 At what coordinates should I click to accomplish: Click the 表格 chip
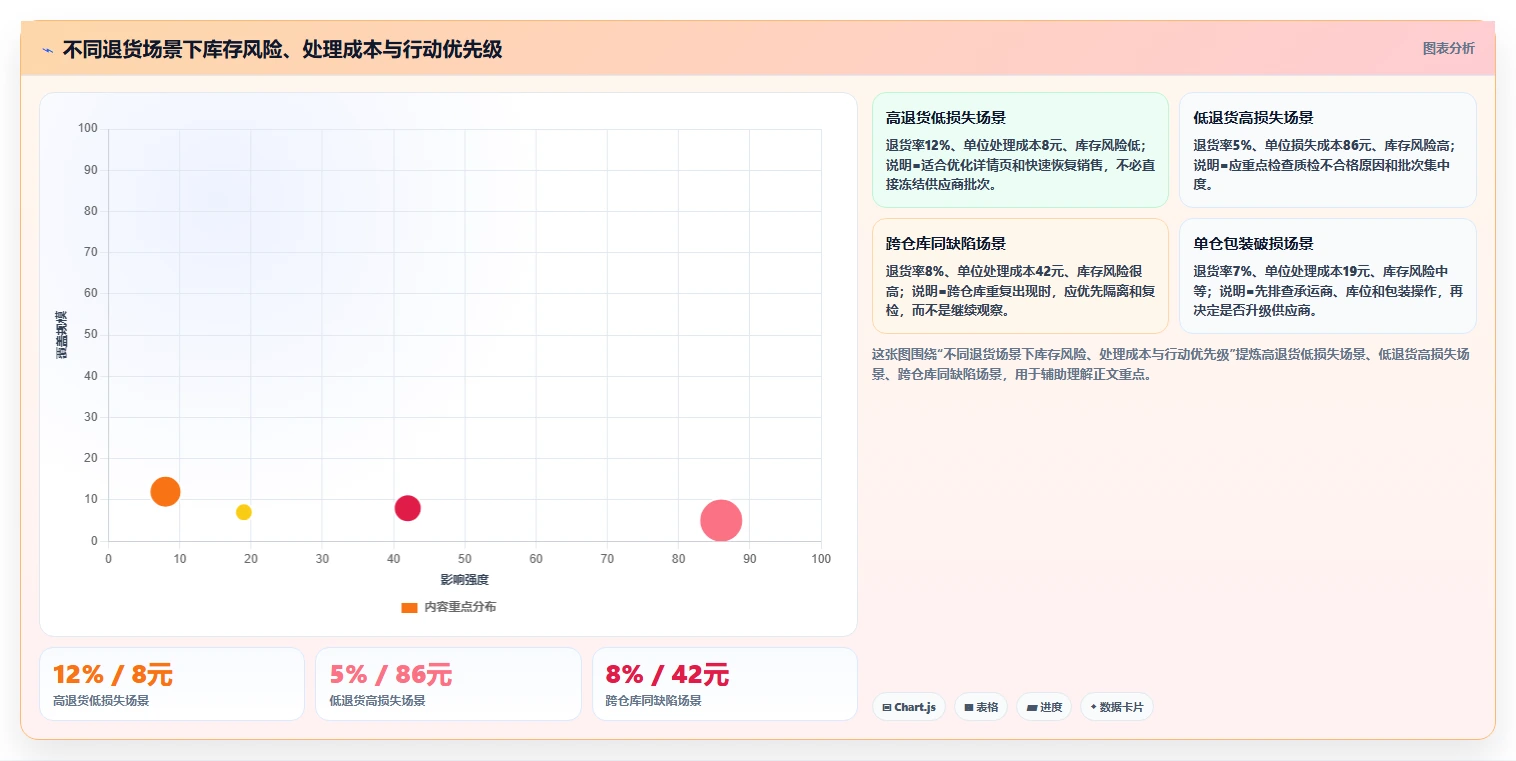click(981, 707)
